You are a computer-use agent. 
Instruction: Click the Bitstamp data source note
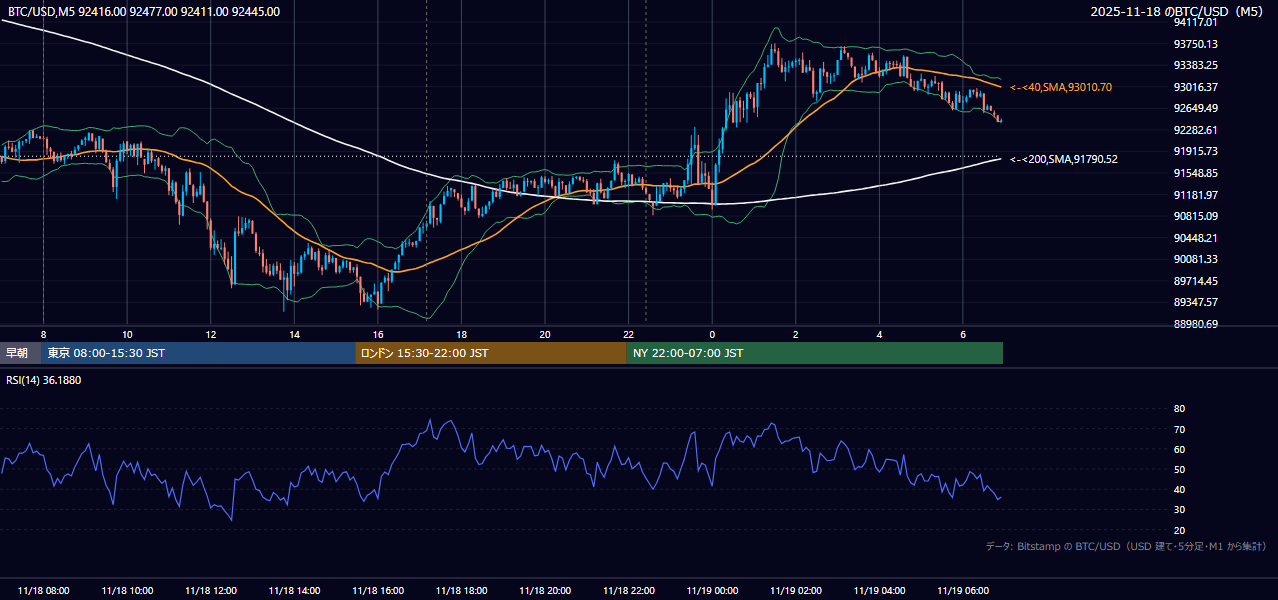[1126, 546]
